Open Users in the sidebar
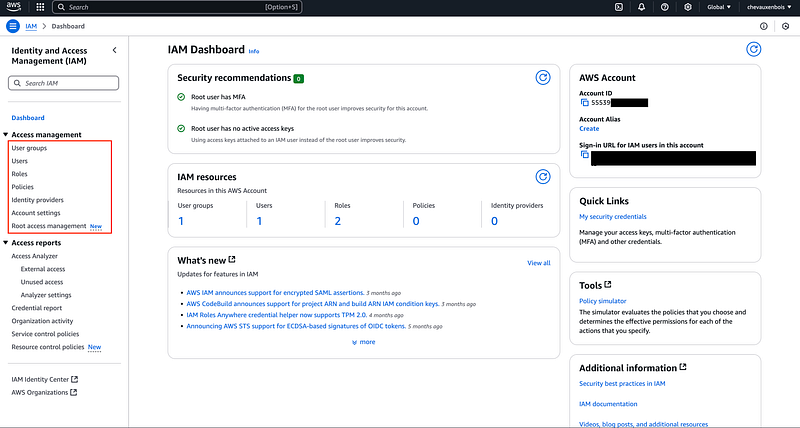Image resolution: width=800 pixels, height=428 pixels. coord(19,161)
